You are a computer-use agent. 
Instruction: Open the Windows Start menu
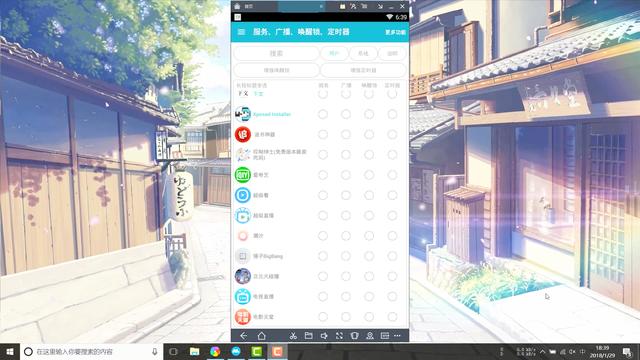click(x=10, y=351)
